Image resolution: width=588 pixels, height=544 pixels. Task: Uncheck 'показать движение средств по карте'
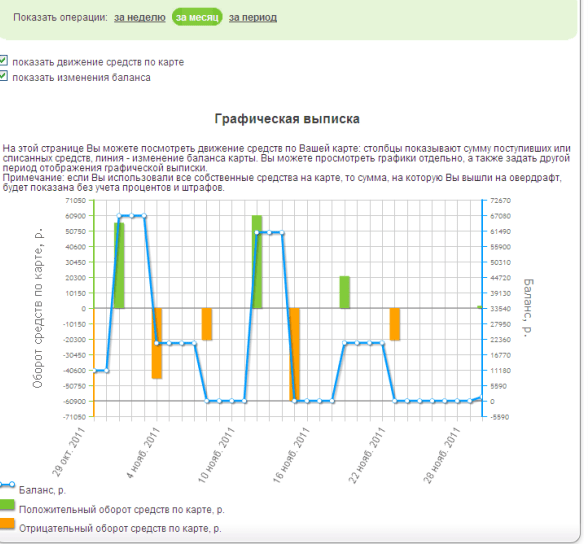pos(3,60)
